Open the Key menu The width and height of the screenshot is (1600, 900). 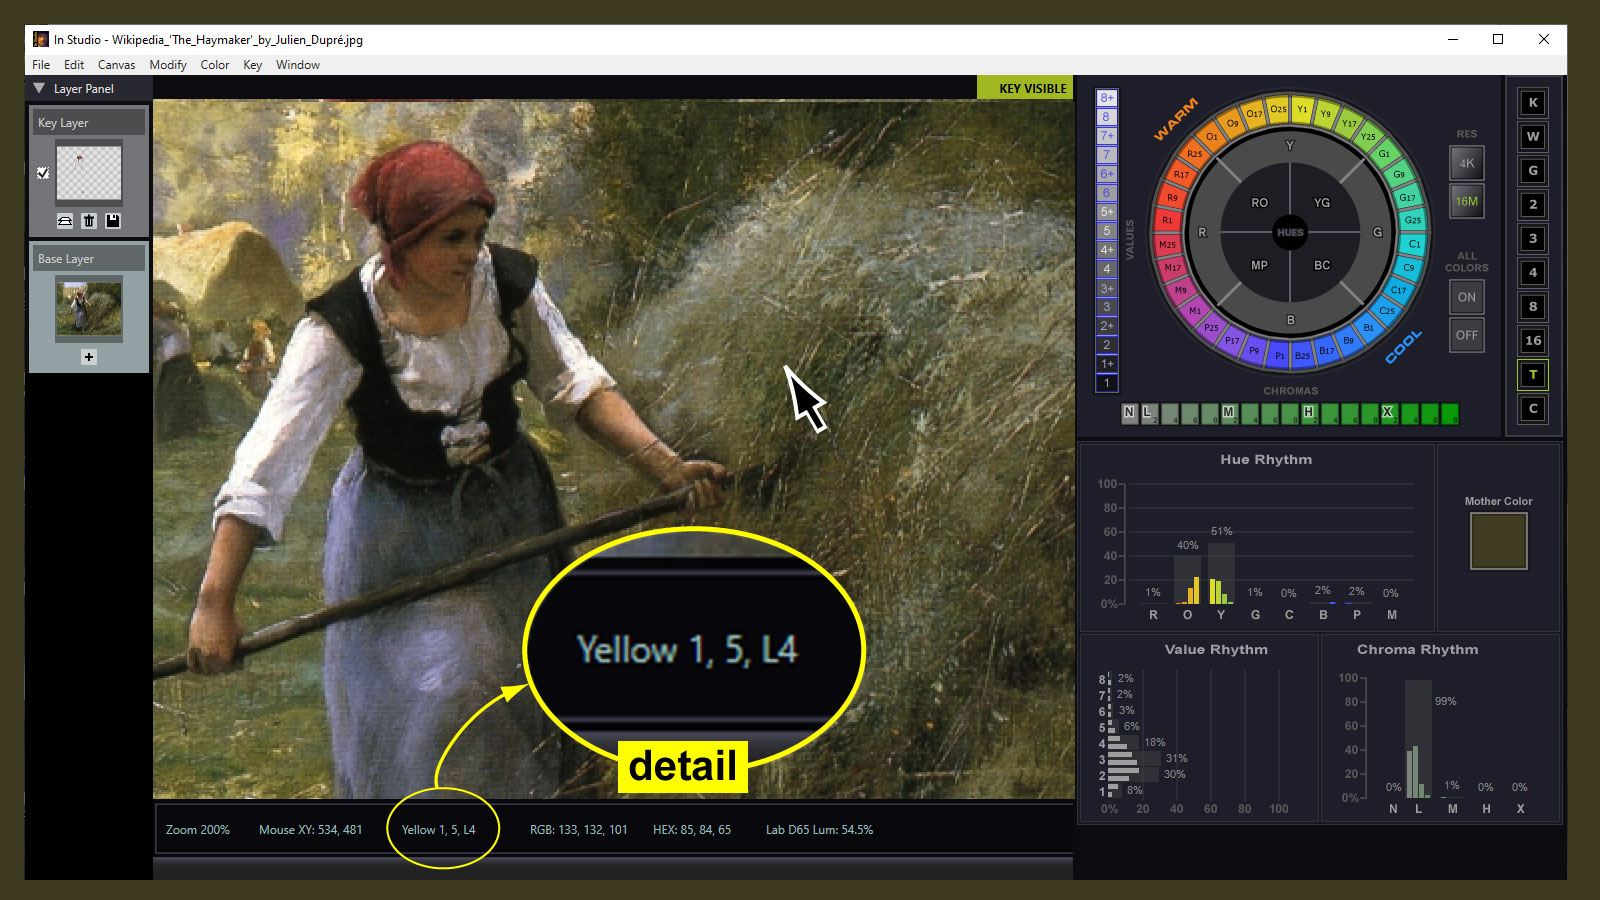pos(252,65)
